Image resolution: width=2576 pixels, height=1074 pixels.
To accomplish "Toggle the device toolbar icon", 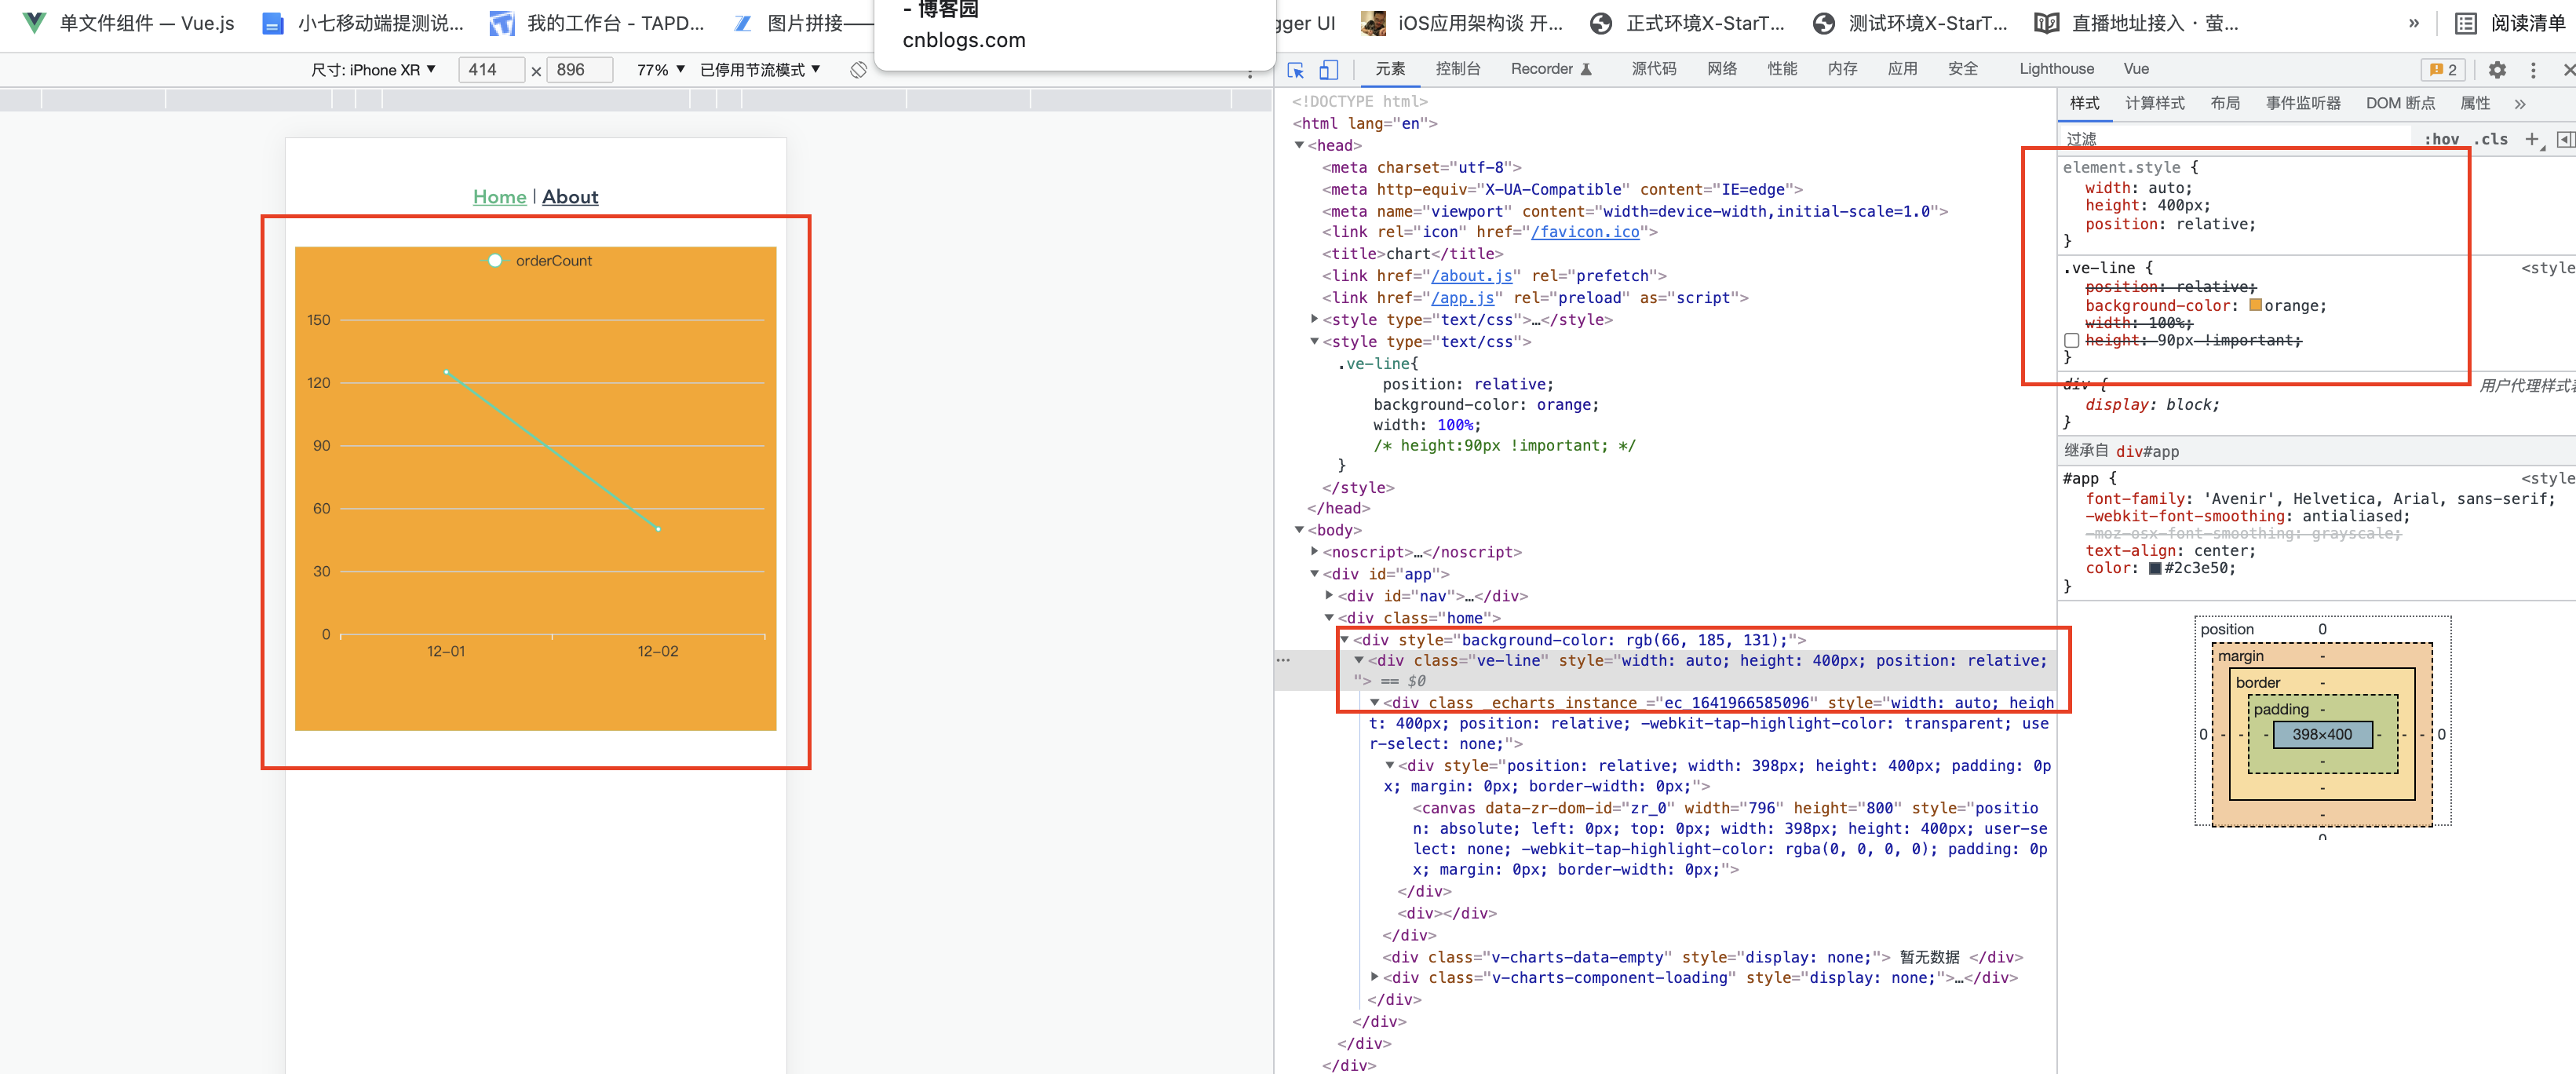I will coord(1328,70).
